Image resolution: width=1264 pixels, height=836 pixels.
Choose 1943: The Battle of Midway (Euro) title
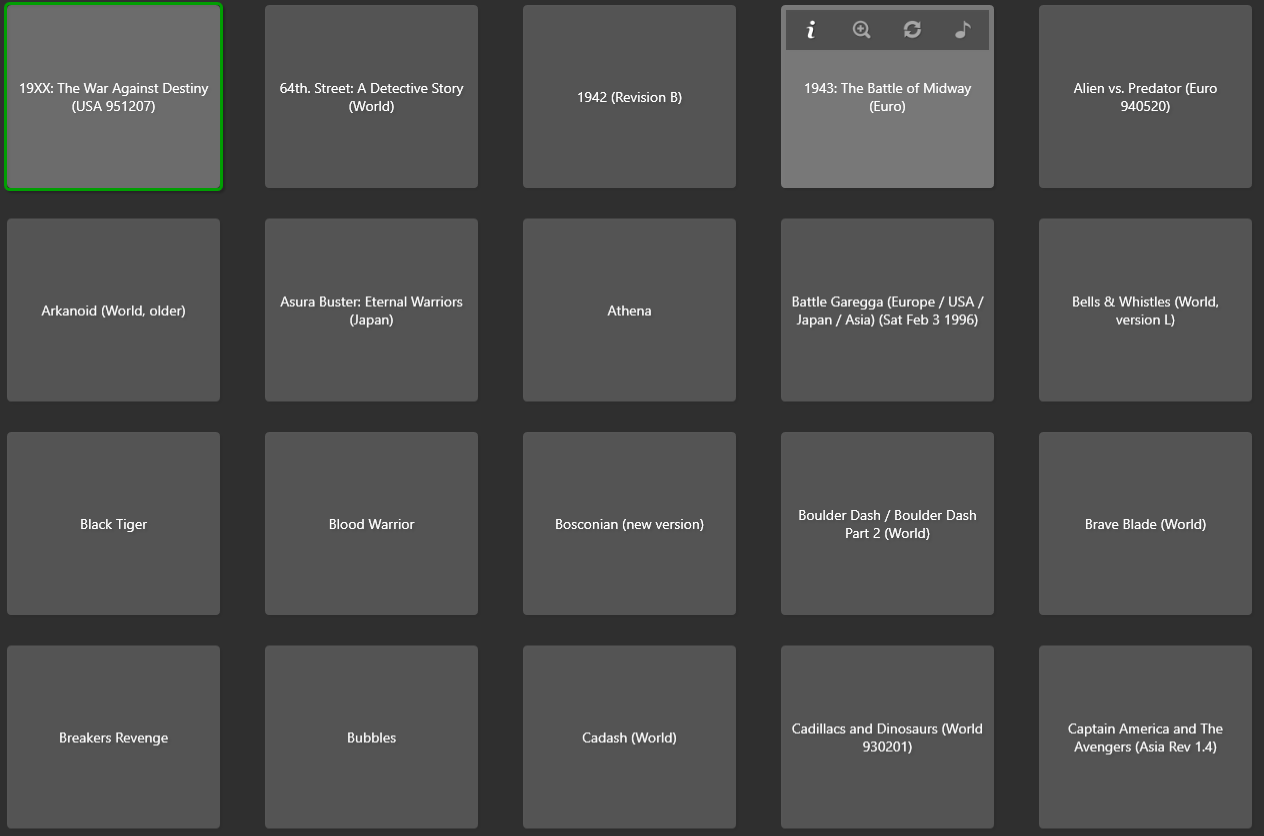pos(887,97)
